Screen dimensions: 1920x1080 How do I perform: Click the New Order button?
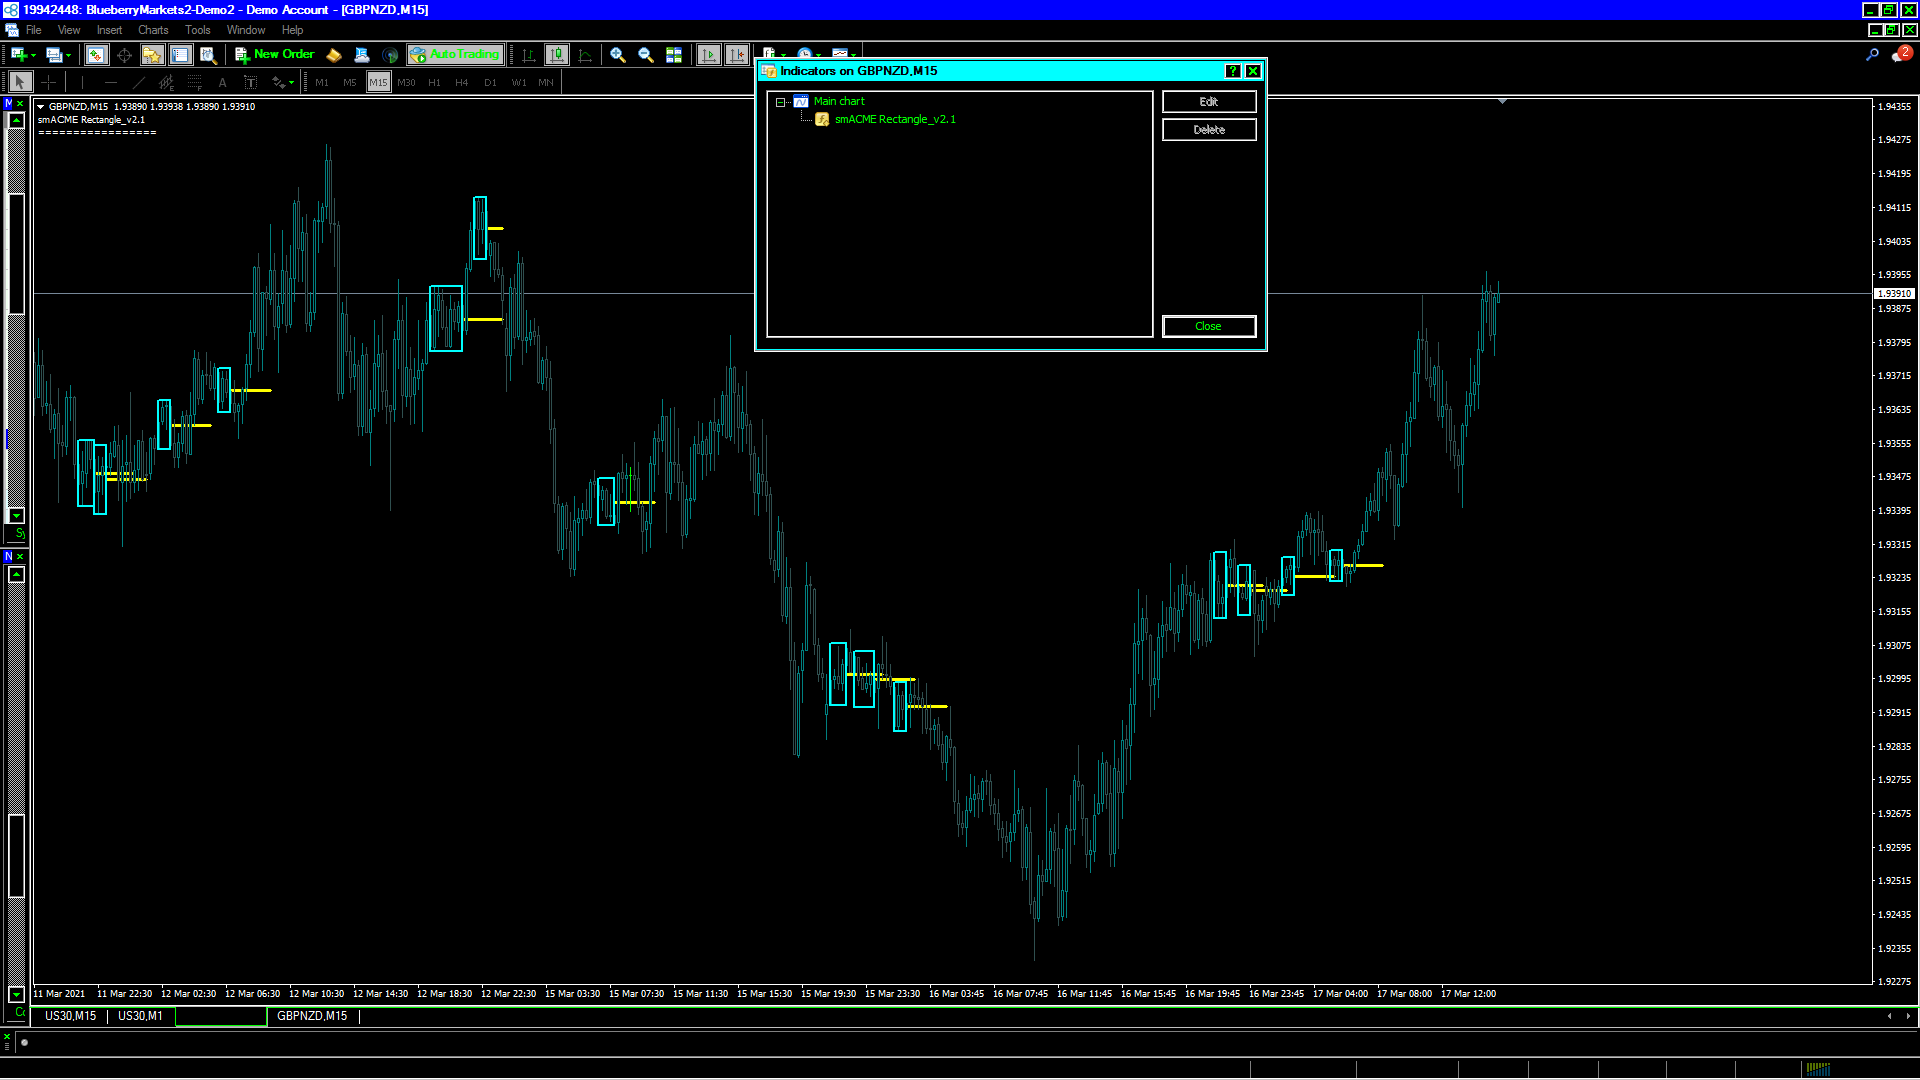(275, 54)
